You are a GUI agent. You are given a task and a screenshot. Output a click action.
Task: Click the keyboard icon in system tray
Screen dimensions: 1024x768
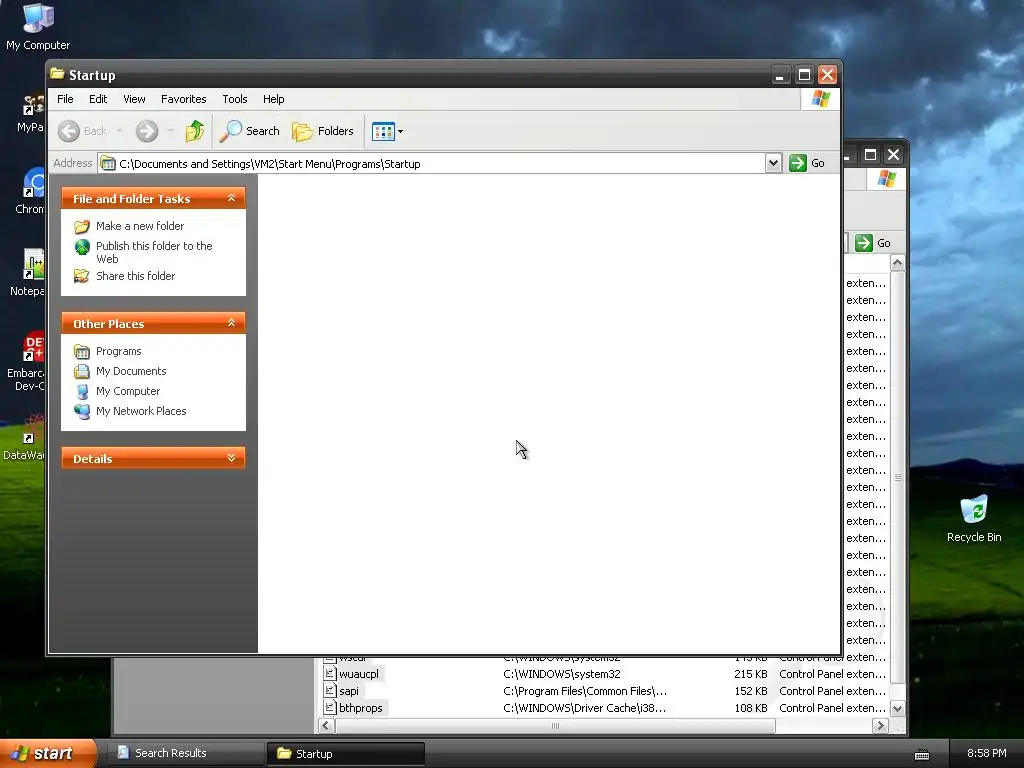[x=921, y=754]
